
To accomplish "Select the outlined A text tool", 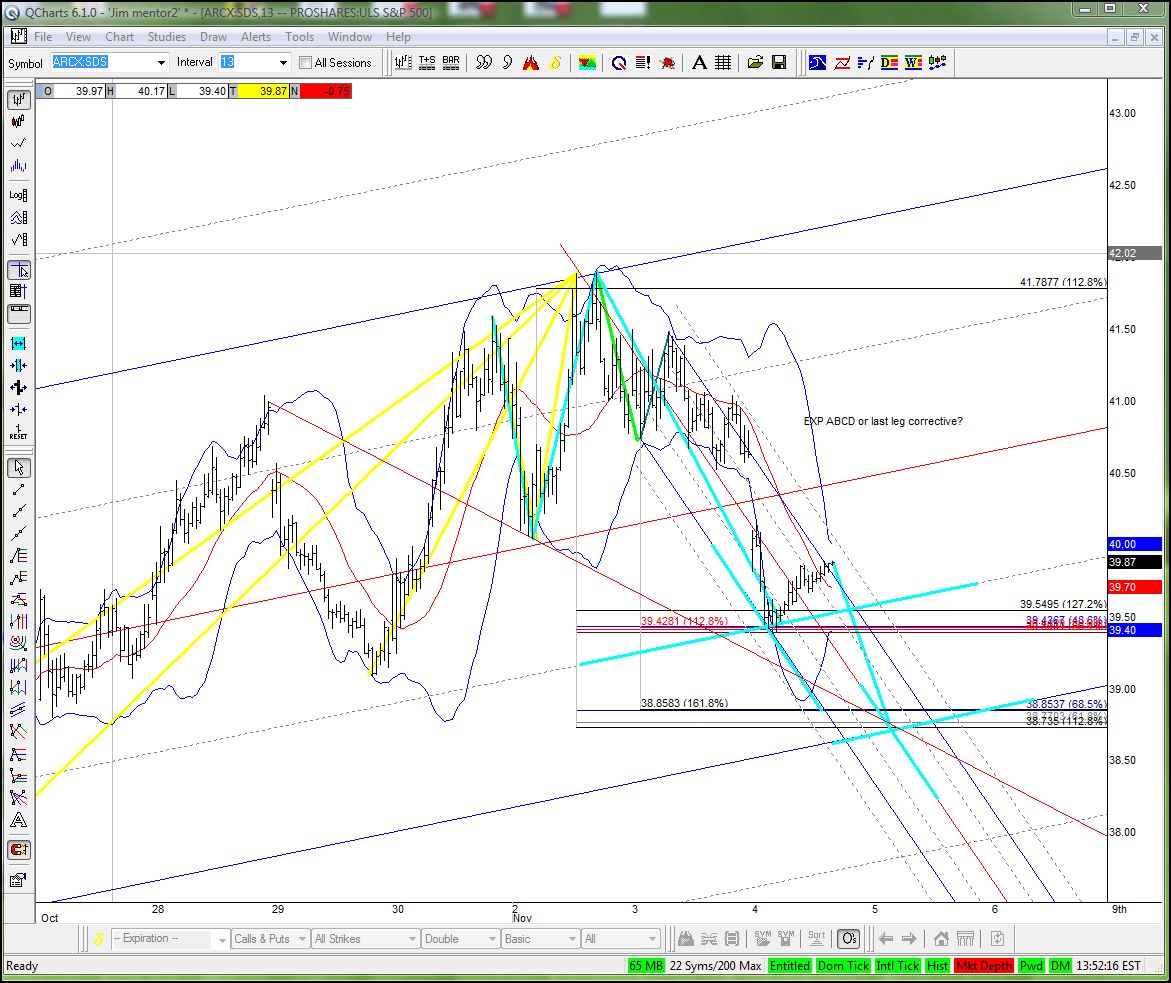I will click(x=19, y=820).
